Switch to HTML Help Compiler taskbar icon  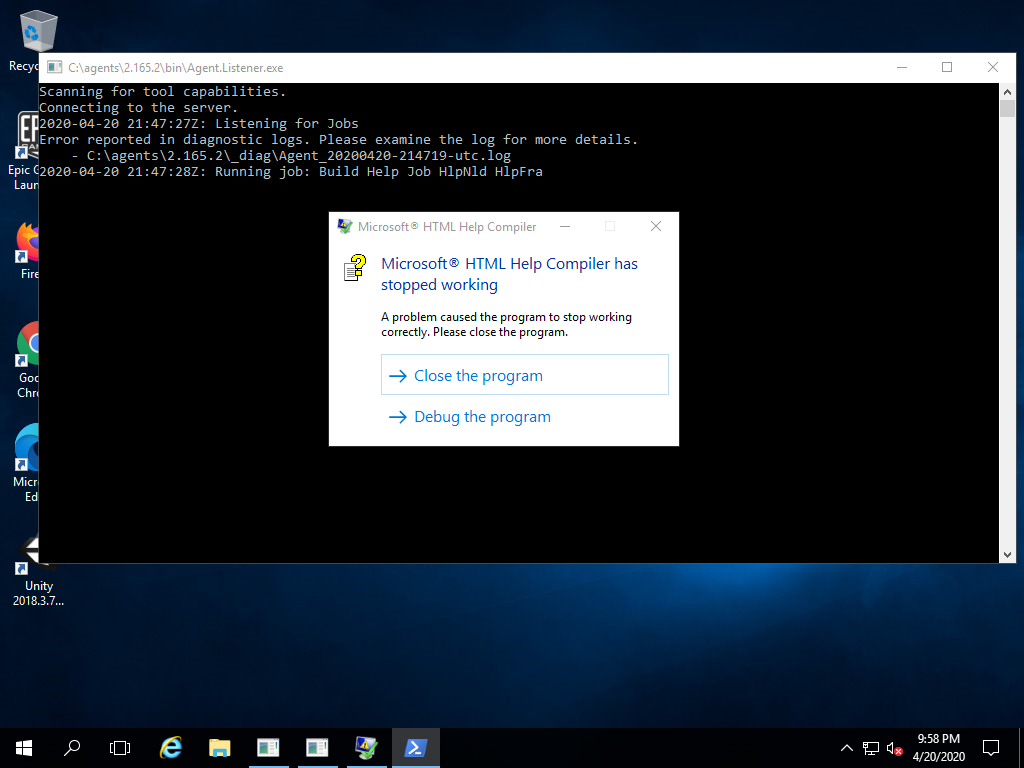tap(366, 747)
